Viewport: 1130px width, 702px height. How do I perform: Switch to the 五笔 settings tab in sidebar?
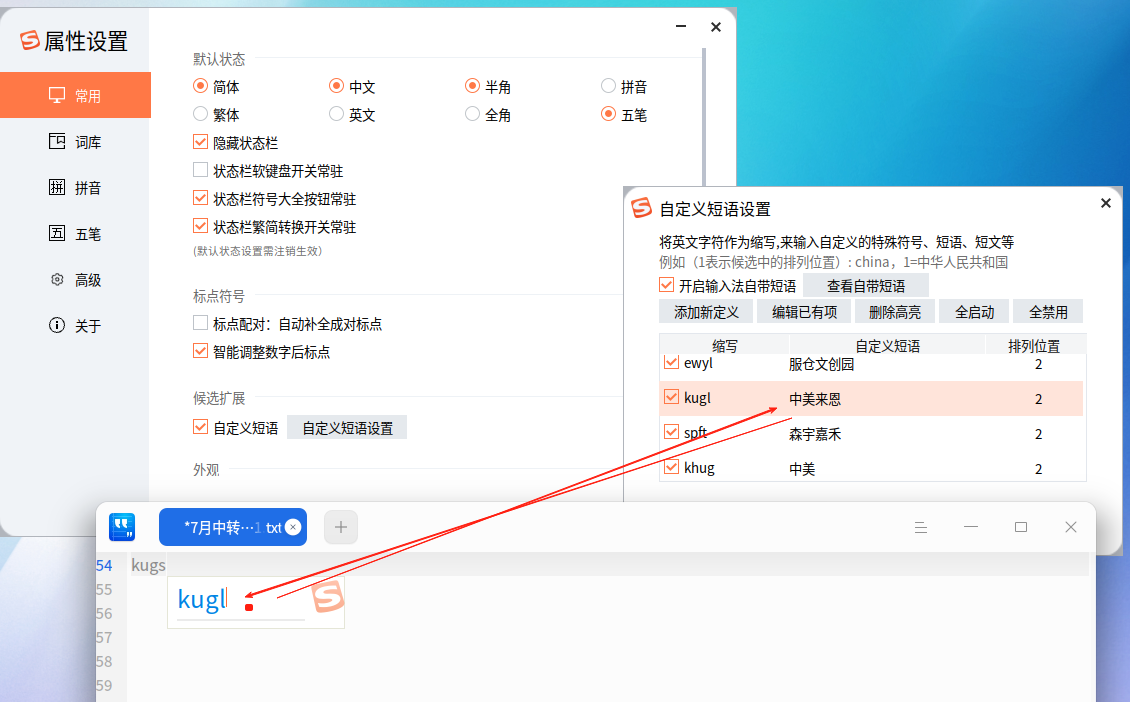tap(75, 234)
